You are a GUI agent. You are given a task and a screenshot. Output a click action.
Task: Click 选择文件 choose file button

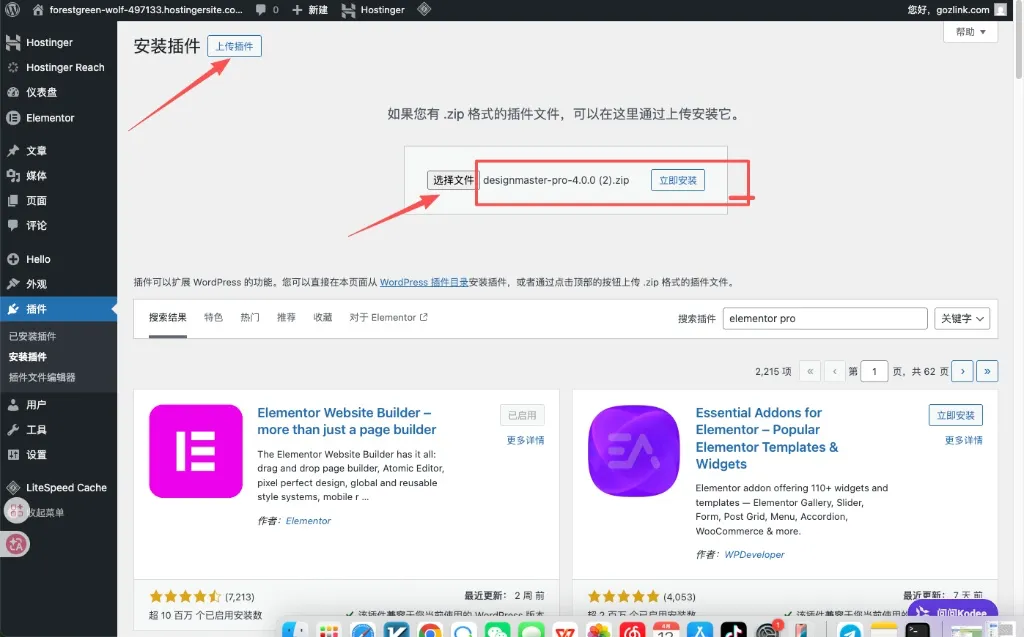[452, 180]
